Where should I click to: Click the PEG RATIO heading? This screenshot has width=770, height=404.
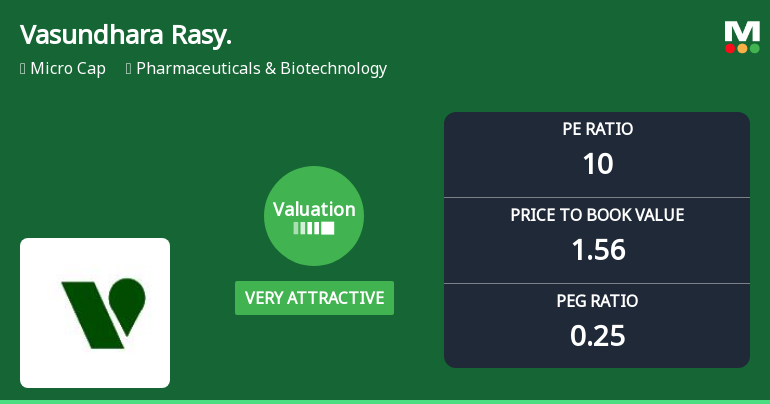pos(597,301)
